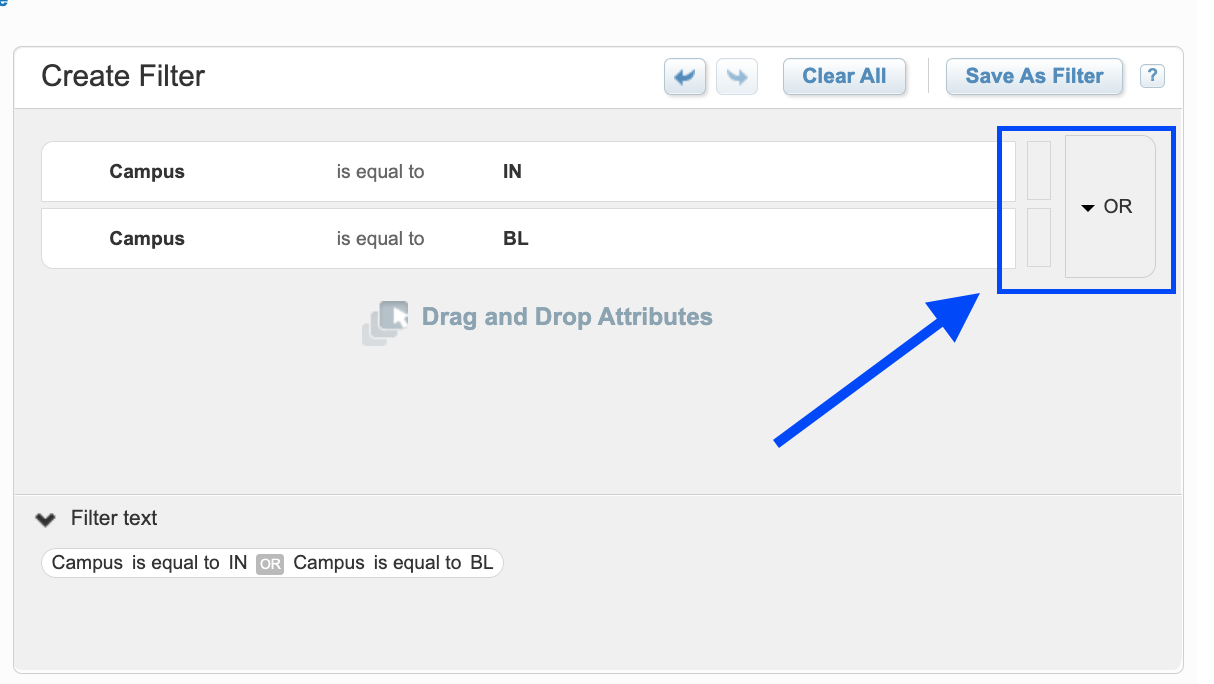
Task: Click the redo arrow icon
Action: click(x=737, y=77)
